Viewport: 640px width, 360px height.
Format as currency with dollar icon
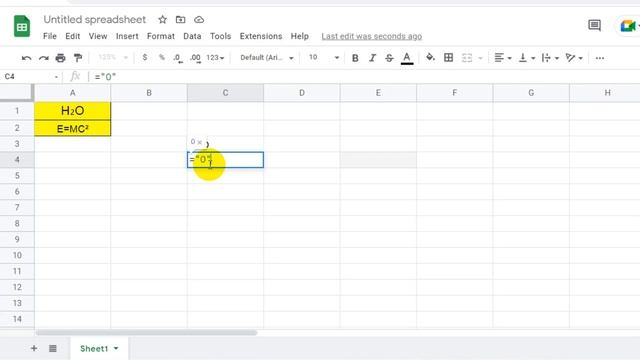[x=145, y=58]
